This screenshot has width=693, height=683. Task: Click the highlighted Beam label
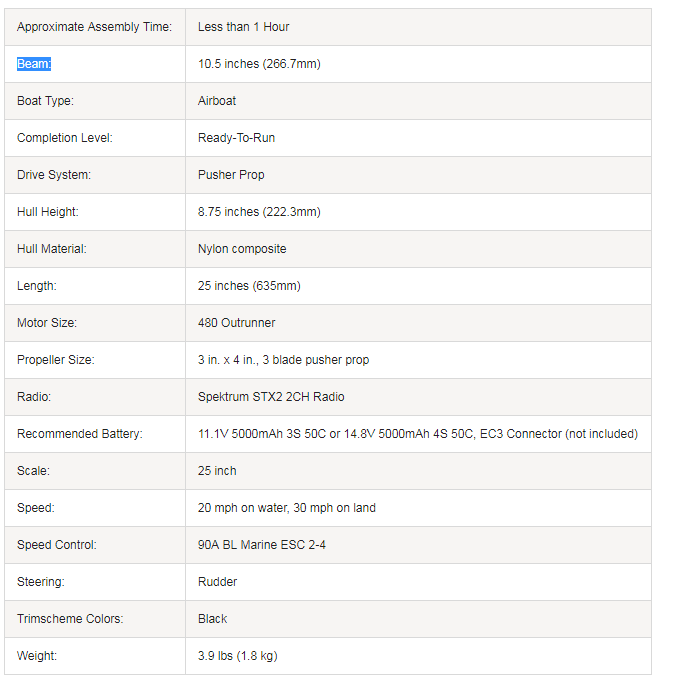34,64
